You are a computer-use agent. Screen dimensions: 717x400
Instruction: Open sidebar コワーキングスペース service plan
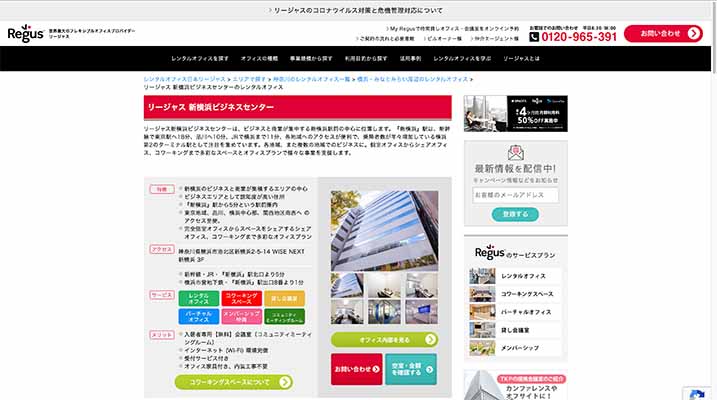[515, 294]
